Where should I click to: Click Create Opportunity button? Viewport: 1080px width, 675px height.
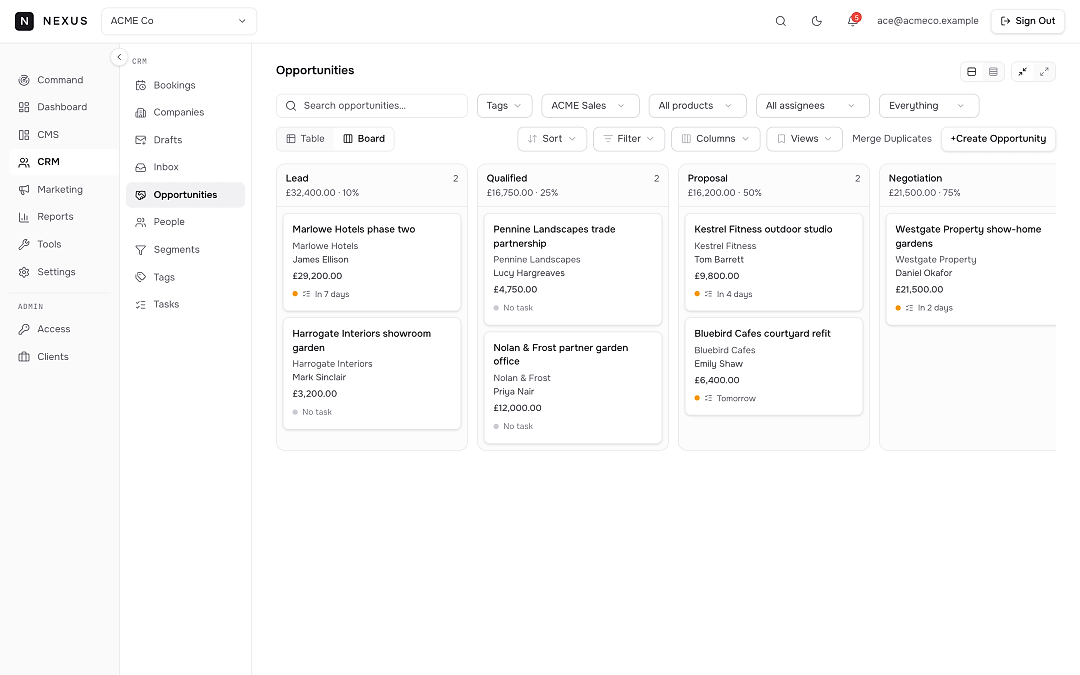click(998, 138)
